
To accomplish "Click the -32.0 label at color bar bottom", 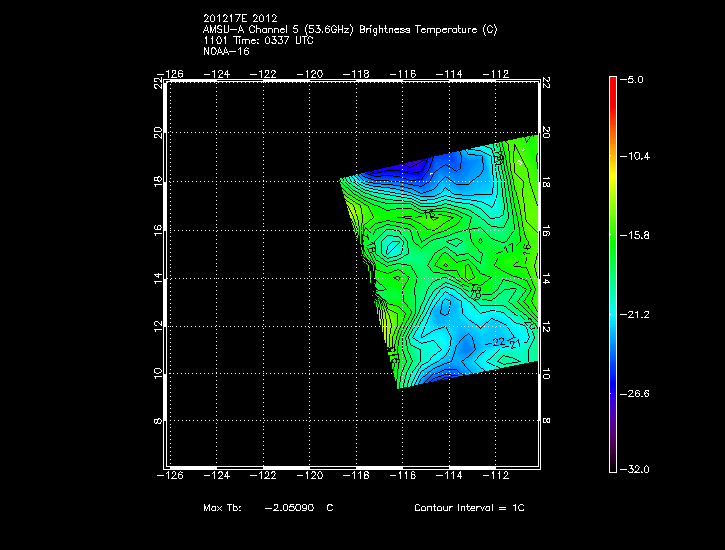I will coord(637,469).
